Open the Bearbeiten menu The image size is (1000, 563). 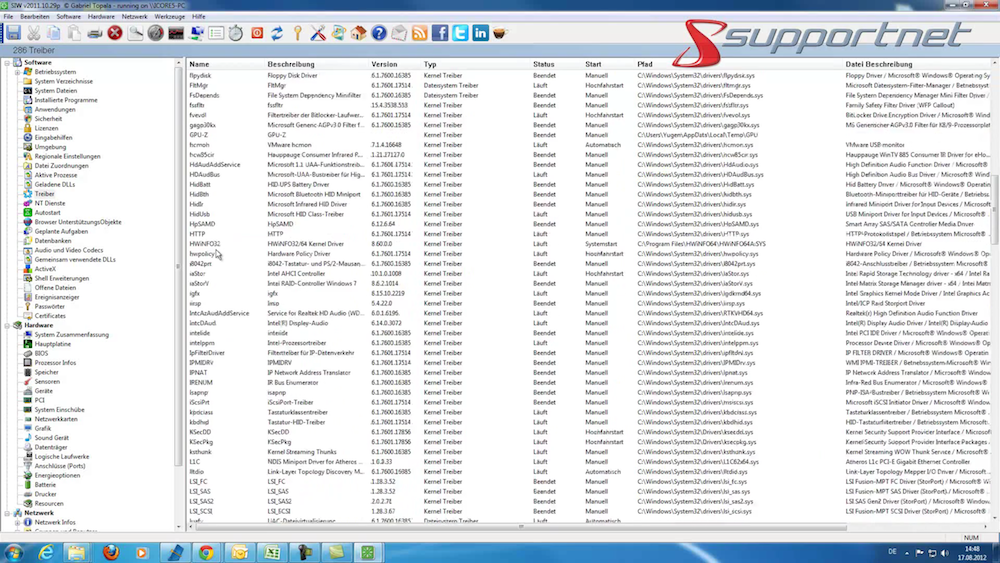coord(35,17)
